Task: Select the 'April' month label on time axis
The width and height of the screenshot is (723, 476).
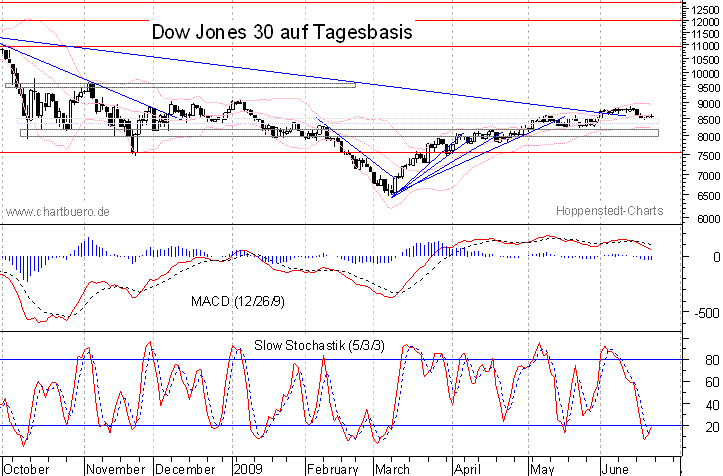Action: click(467, 469)
